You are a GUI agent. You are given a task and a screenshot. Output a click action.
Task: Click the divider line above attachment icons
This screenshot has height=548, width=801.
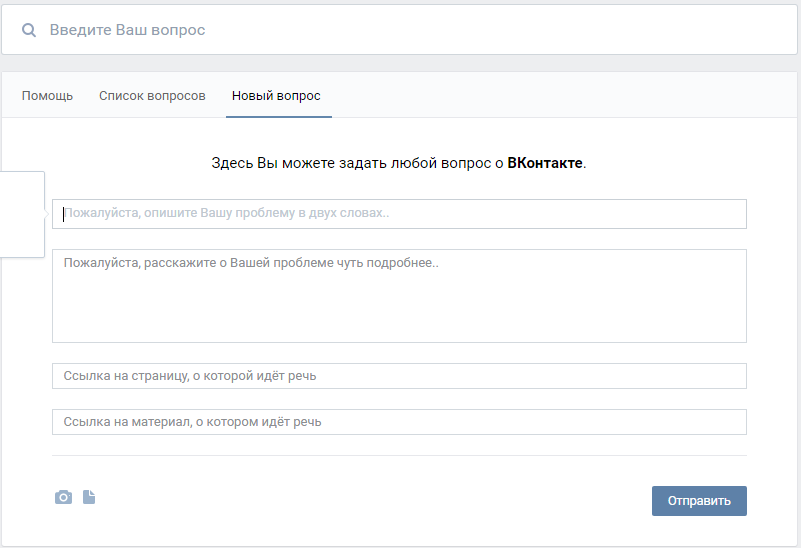coord(400,456)
